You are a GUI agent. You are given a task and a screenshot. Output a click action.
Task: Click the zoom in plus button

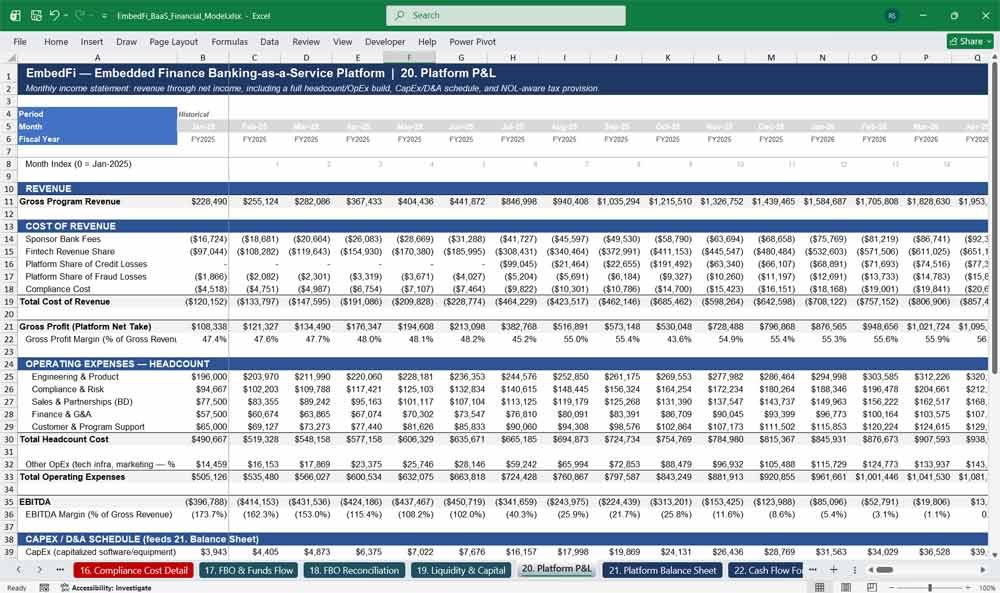[x=968, y=587]
